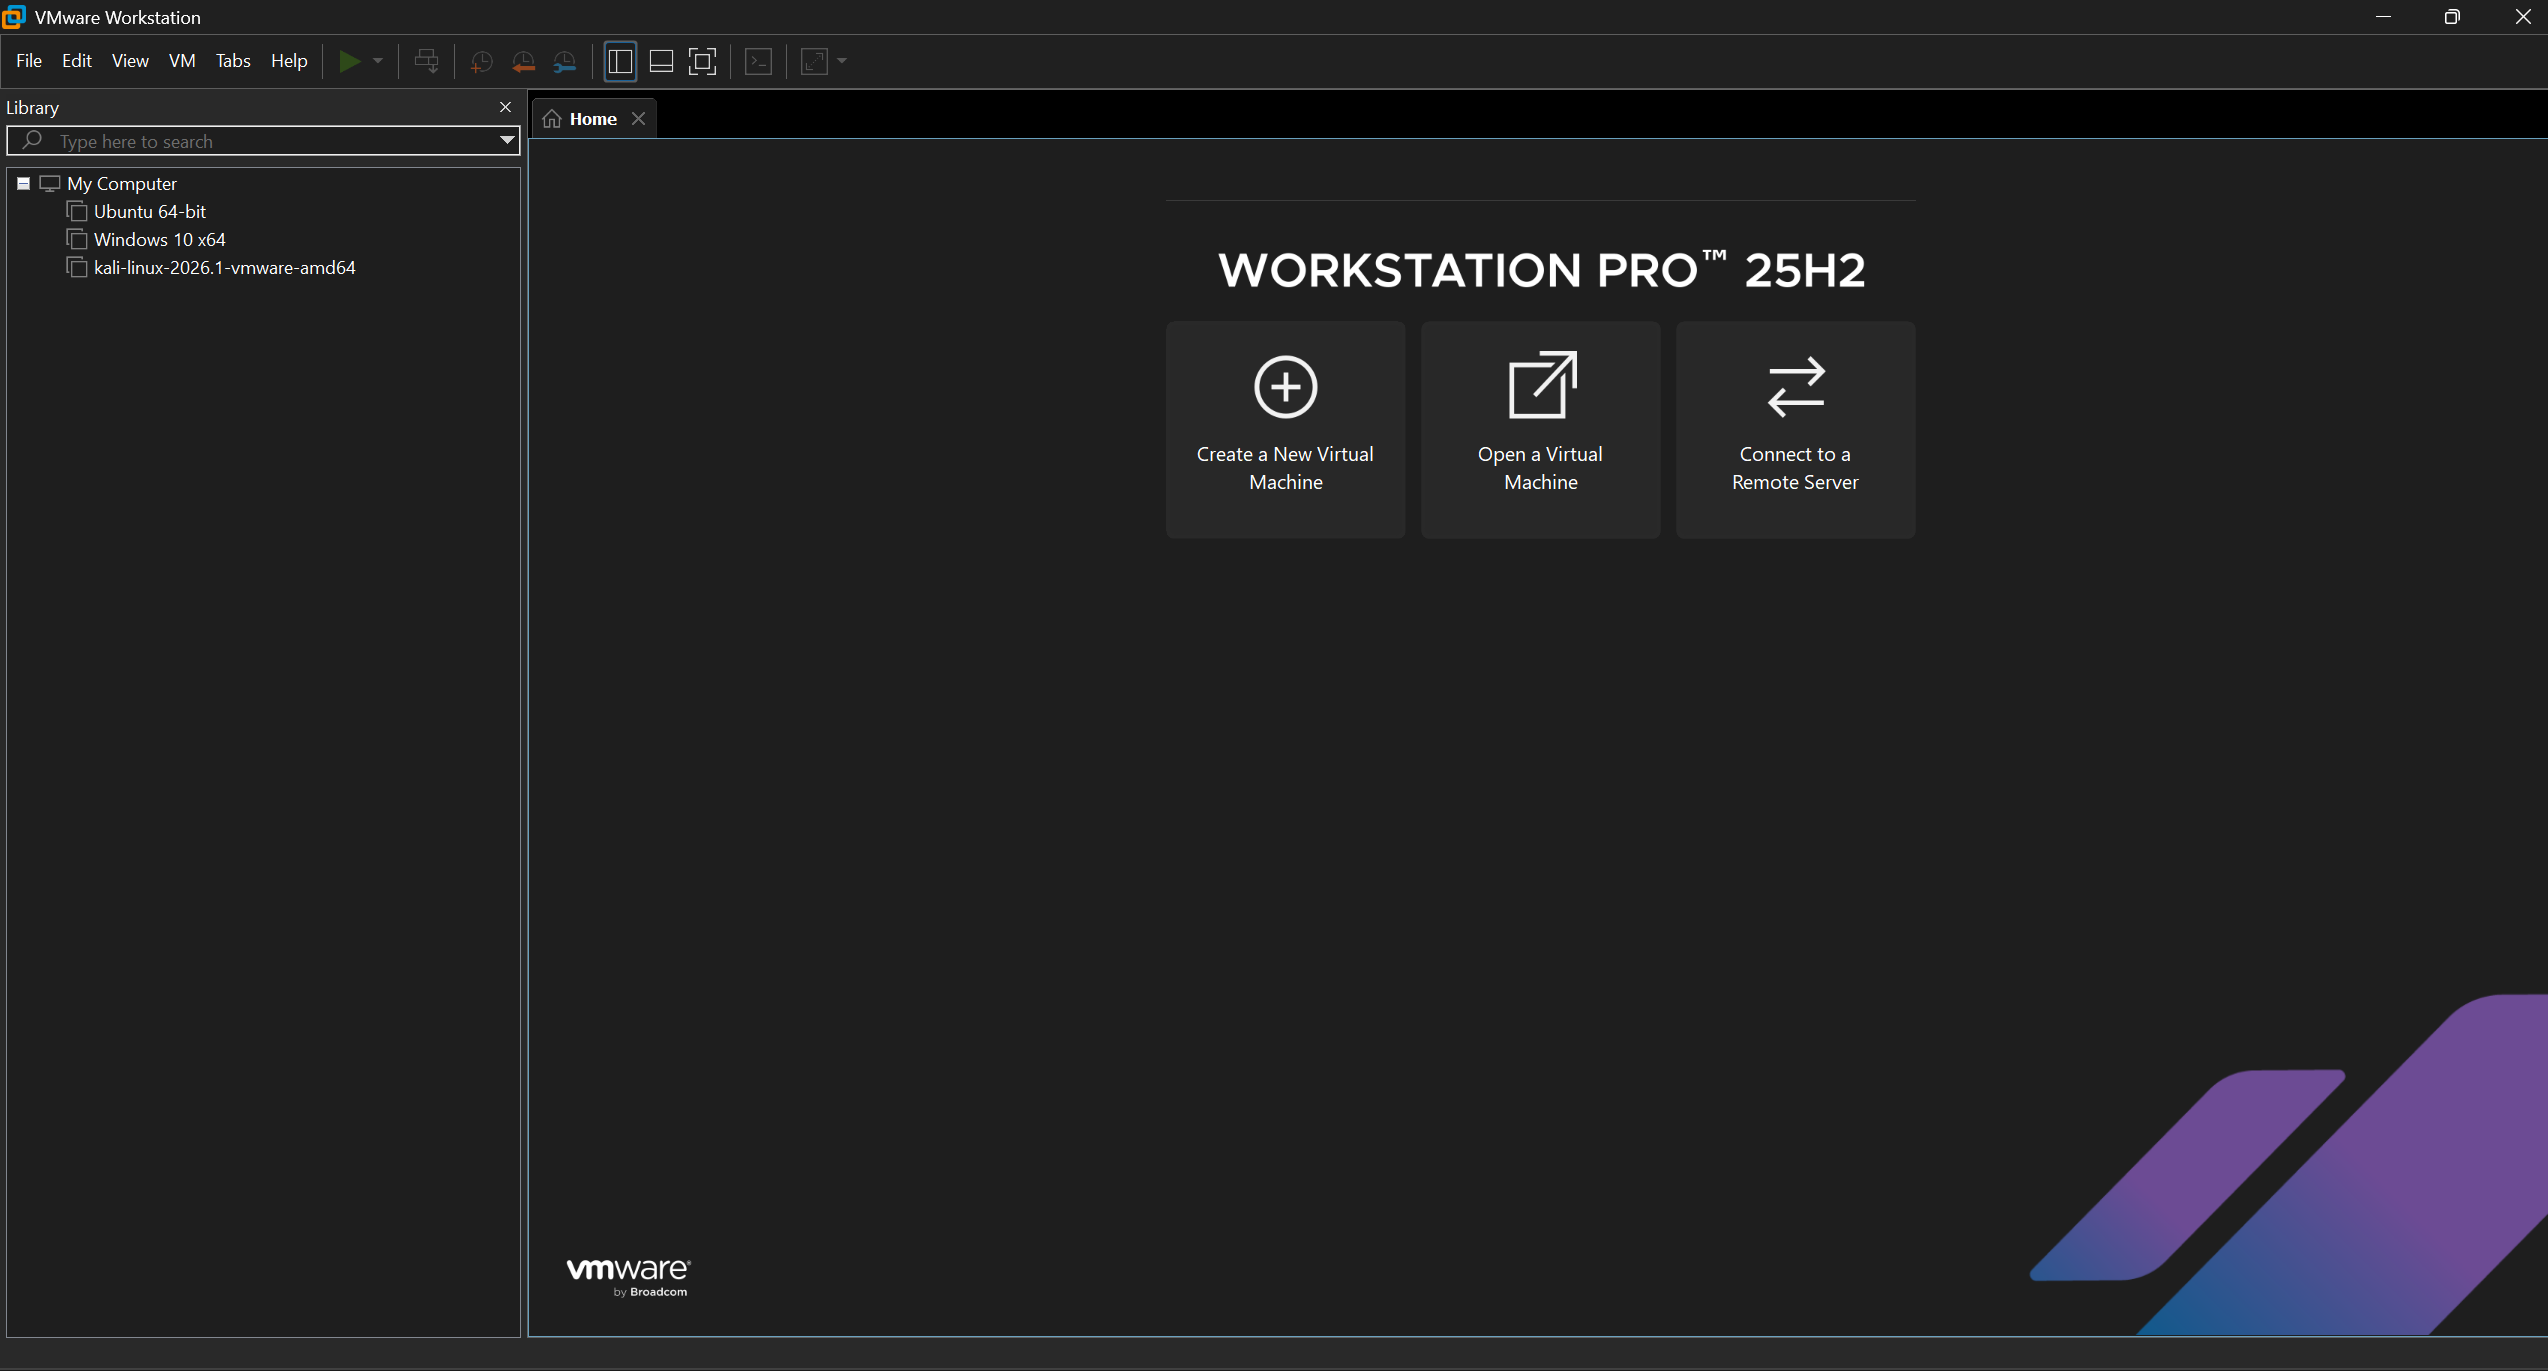Image resolution: width=2548 pixels, height=1371 pixels.
Task: Open the VM menu
Action: tap(182, 61)
